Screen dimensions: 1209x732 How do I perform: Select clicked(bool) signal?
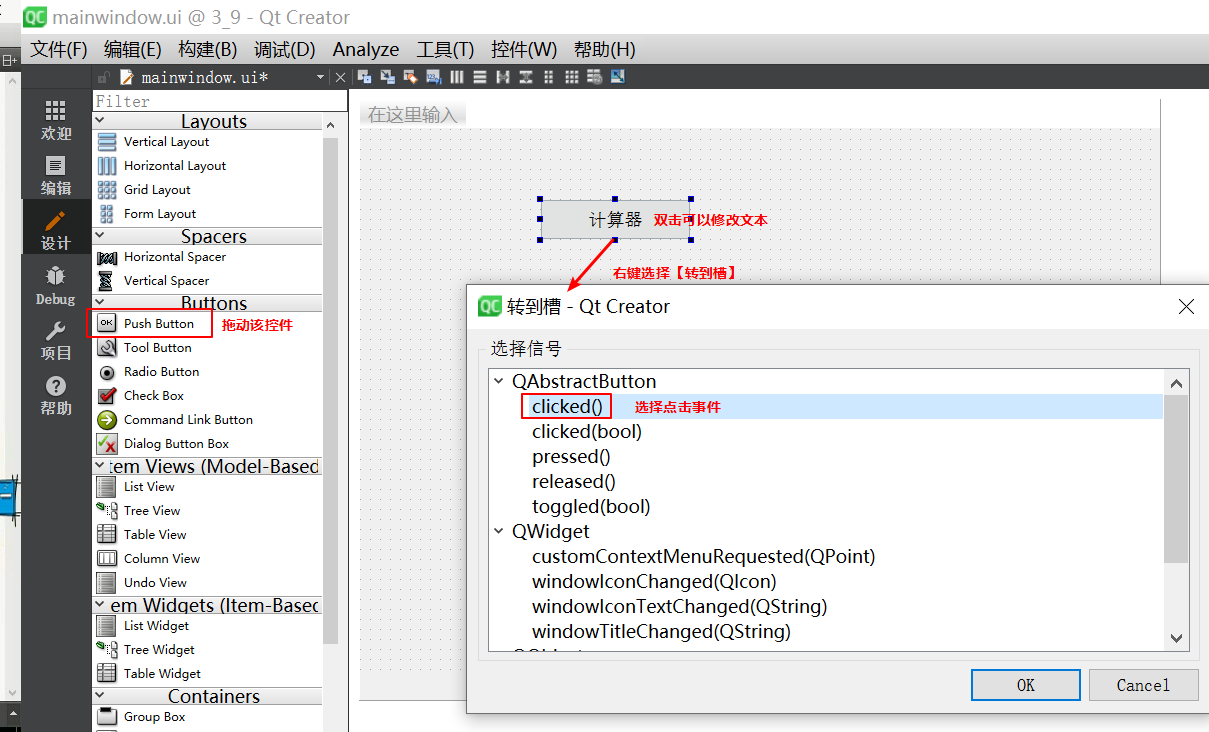pyautogui.click(x=587, y=431)
